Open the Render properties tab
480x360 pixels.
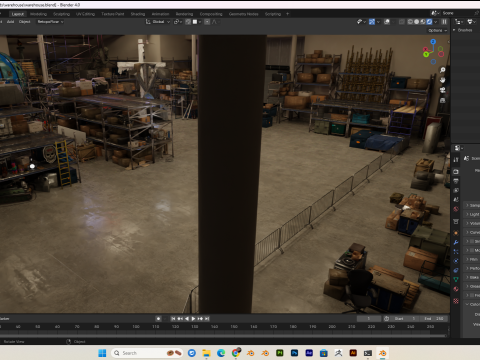456,172
